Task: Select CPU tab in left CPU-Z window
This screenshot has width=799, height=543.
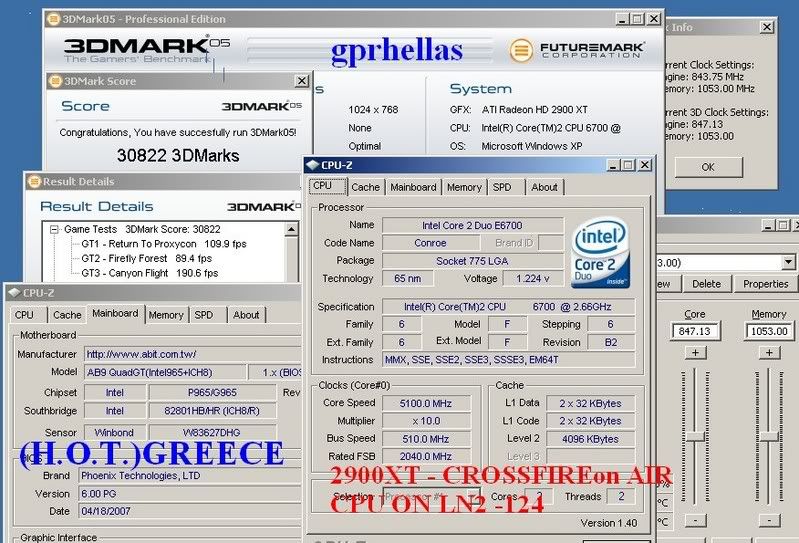Action: (x=24, y=315)
